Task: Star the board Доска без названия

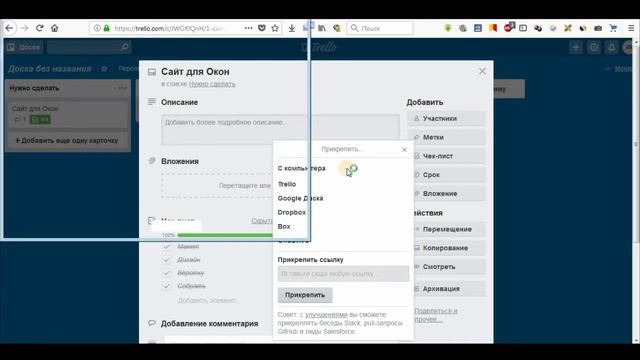Action: 104,69
